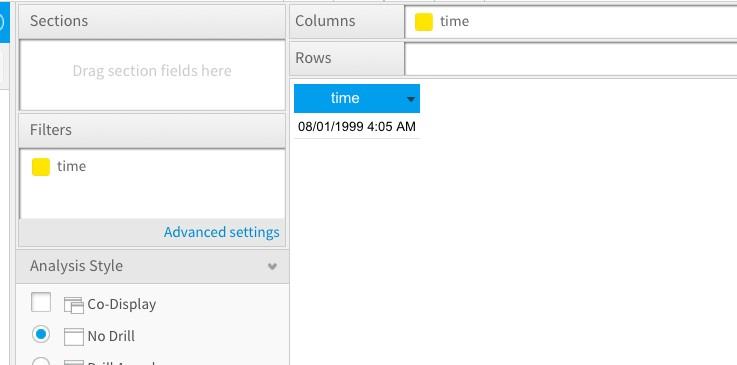The height and width of the screenshot is (365, 737).
Task: Select the 08/01/1999 4:05 AM cell
Action: click(357, 126)
